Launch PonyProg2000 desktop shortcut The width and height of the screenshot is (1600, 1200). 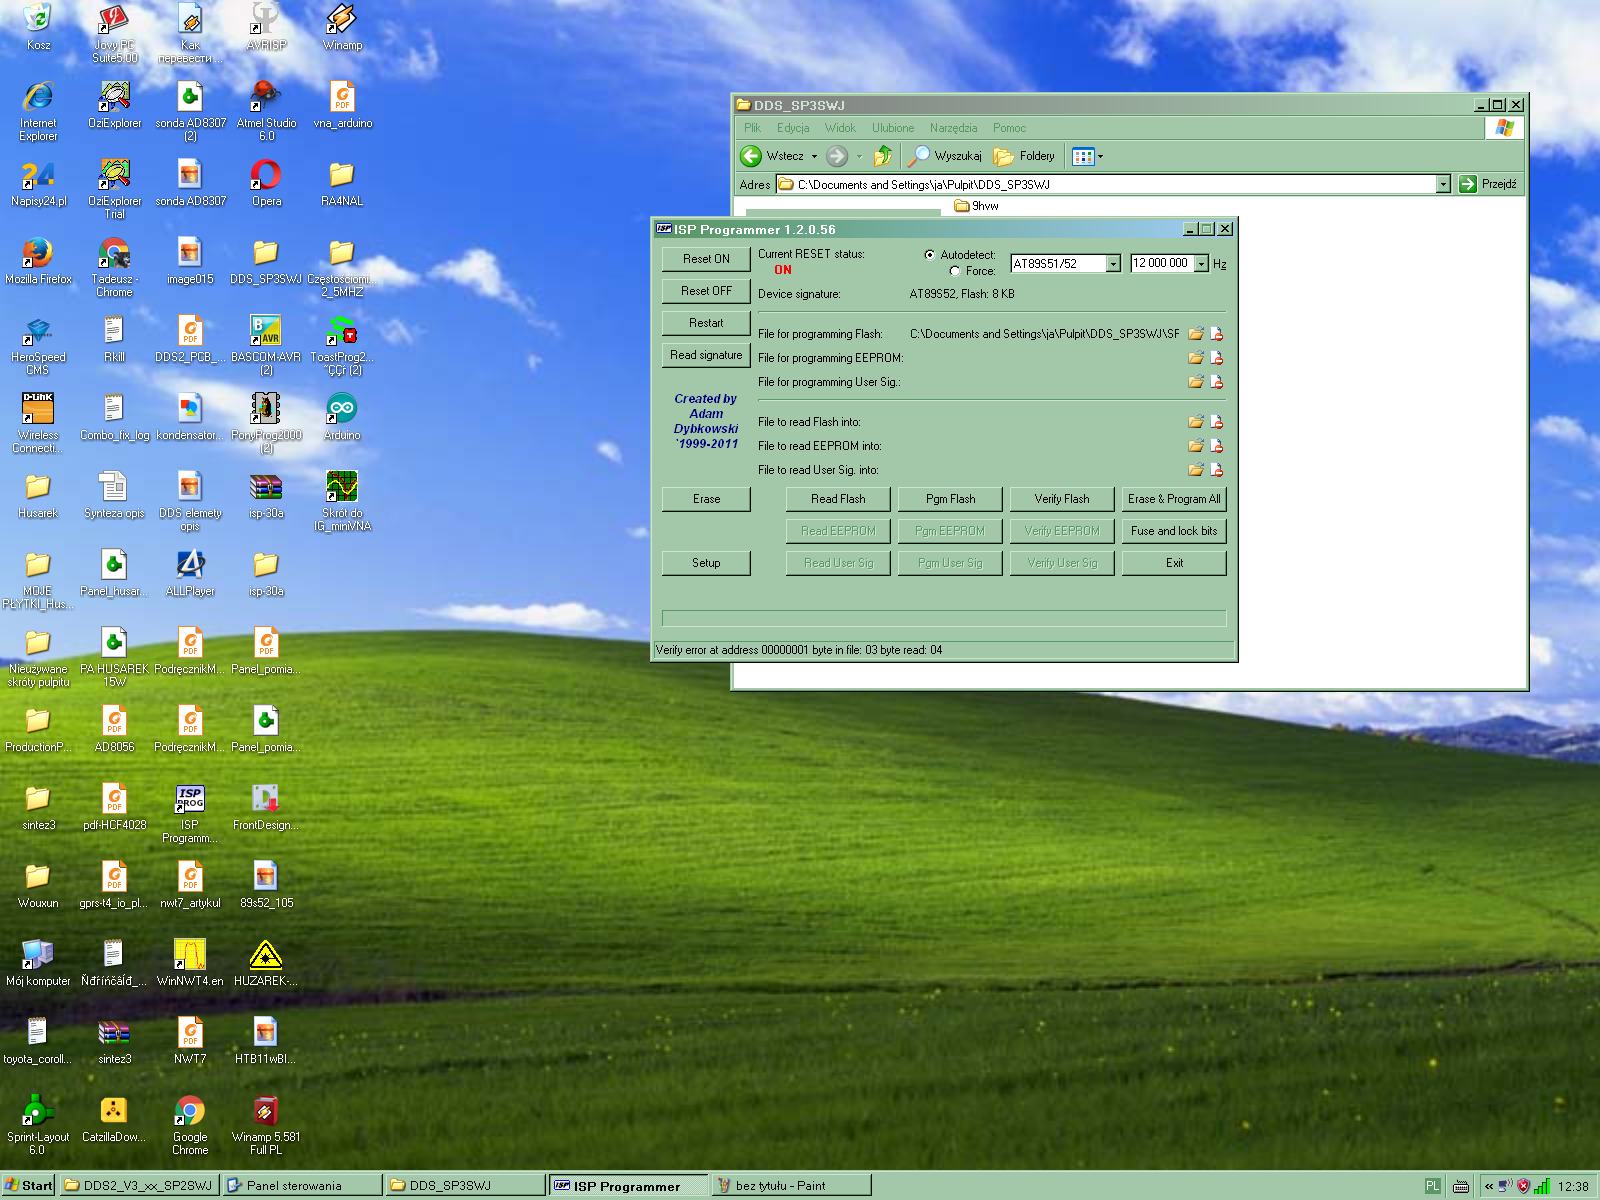(x=266, y=409)
